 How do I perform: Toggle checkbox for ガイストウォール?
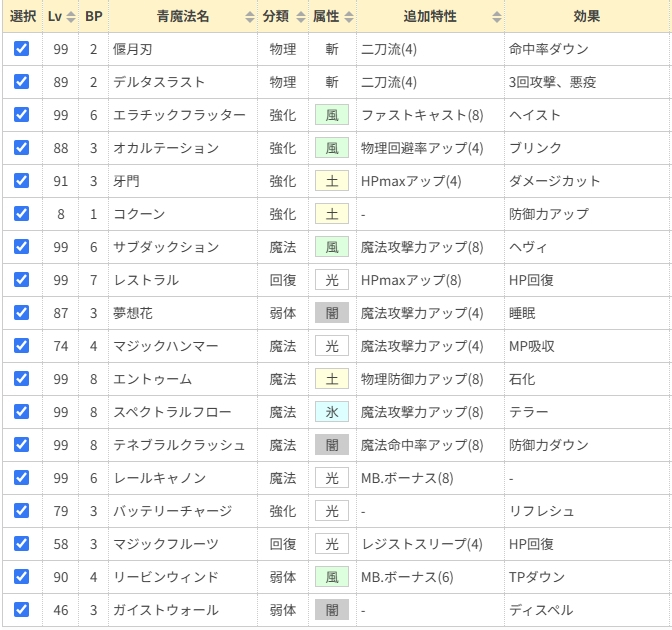point(22,609)
